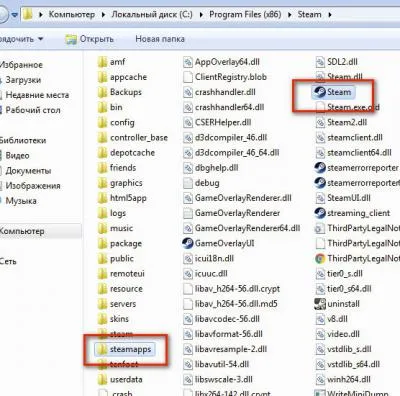Open Рабочий стол in navigation pane

33,110
